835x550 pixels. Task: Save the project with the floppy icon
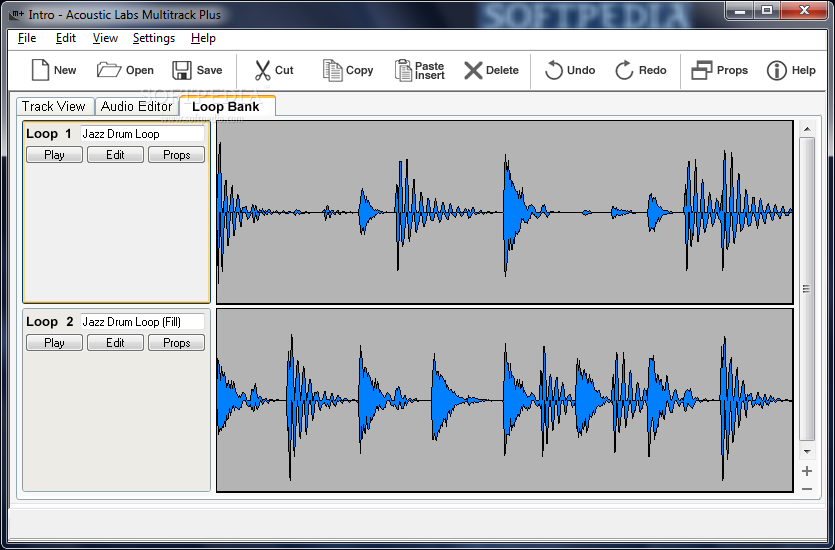tap(182, 70)
